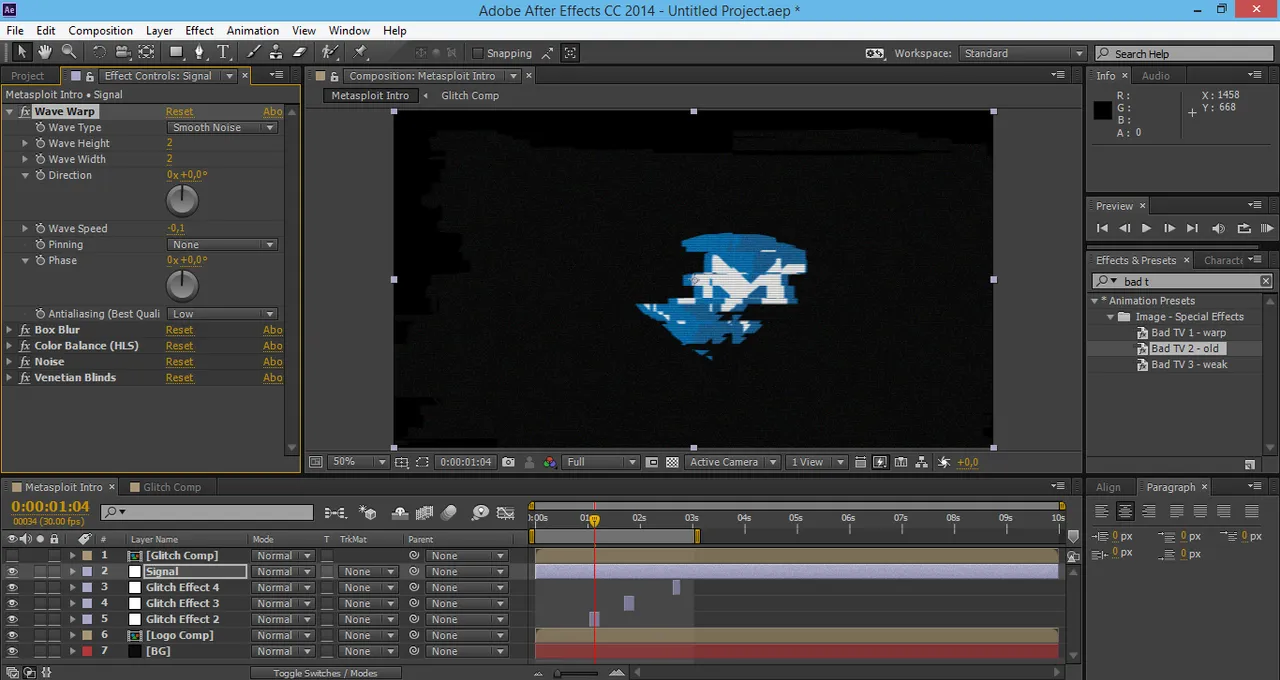This screenshot has height=680, width=1280.
Task: Enable motion blur switch in timeline header
Action: click(x=449, y=513)
